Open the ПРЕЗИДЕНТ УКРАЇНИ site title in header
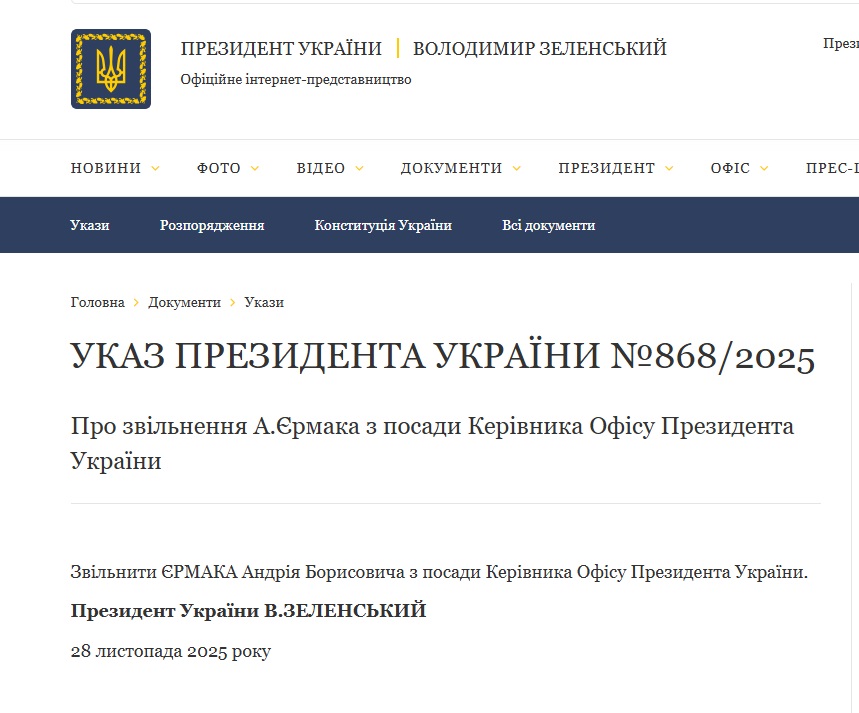Screen dimensions: 859x713 click(x=281, y=49)
